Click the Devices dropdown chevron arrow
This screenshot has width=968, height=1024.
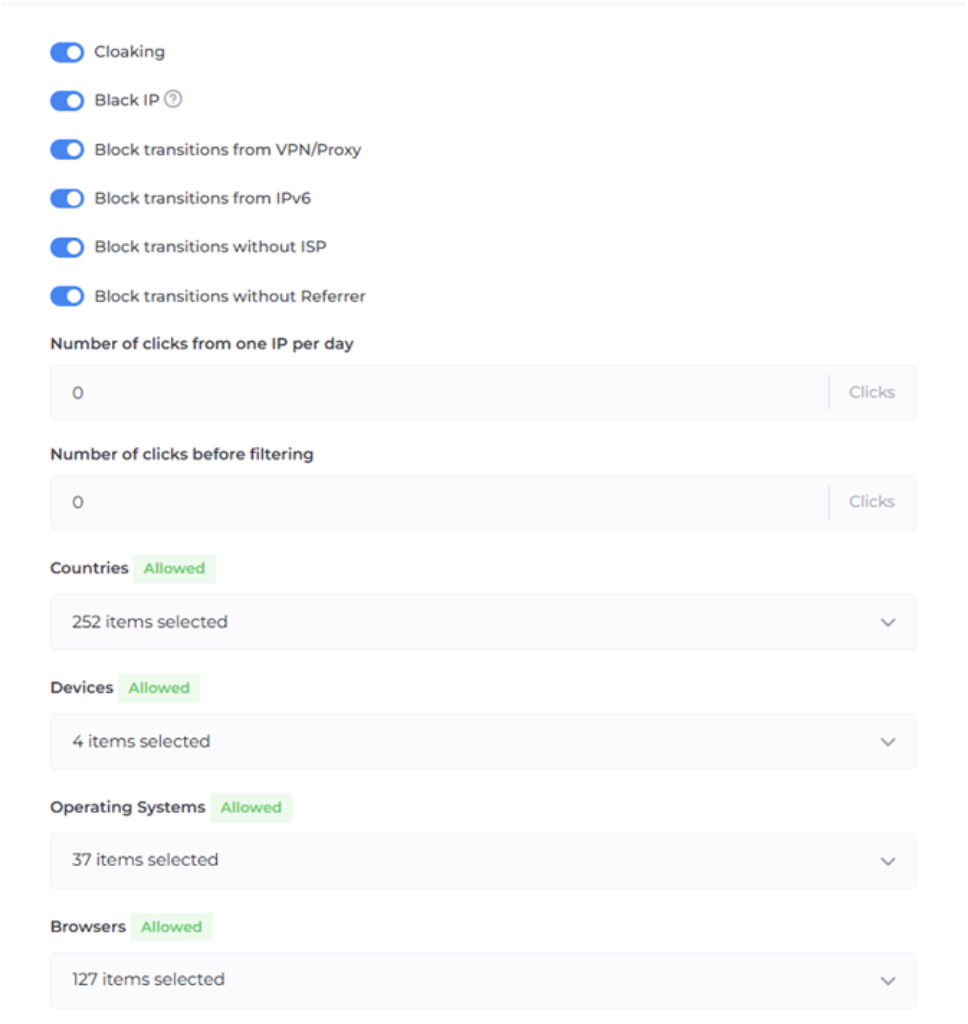(887, 742)
